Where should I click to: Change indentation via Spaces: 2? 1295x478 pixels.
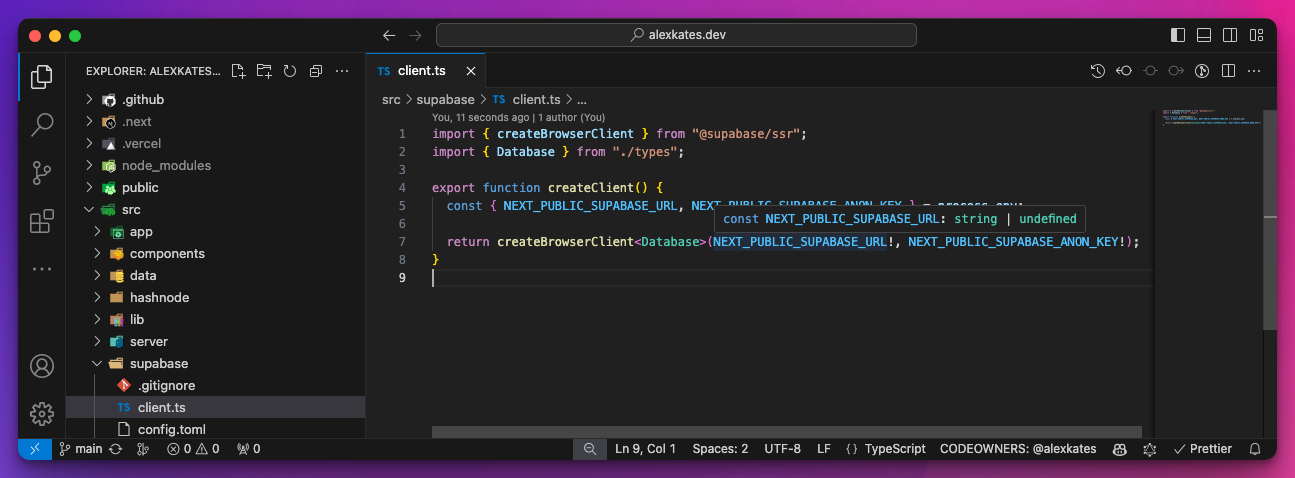point(720,449)
